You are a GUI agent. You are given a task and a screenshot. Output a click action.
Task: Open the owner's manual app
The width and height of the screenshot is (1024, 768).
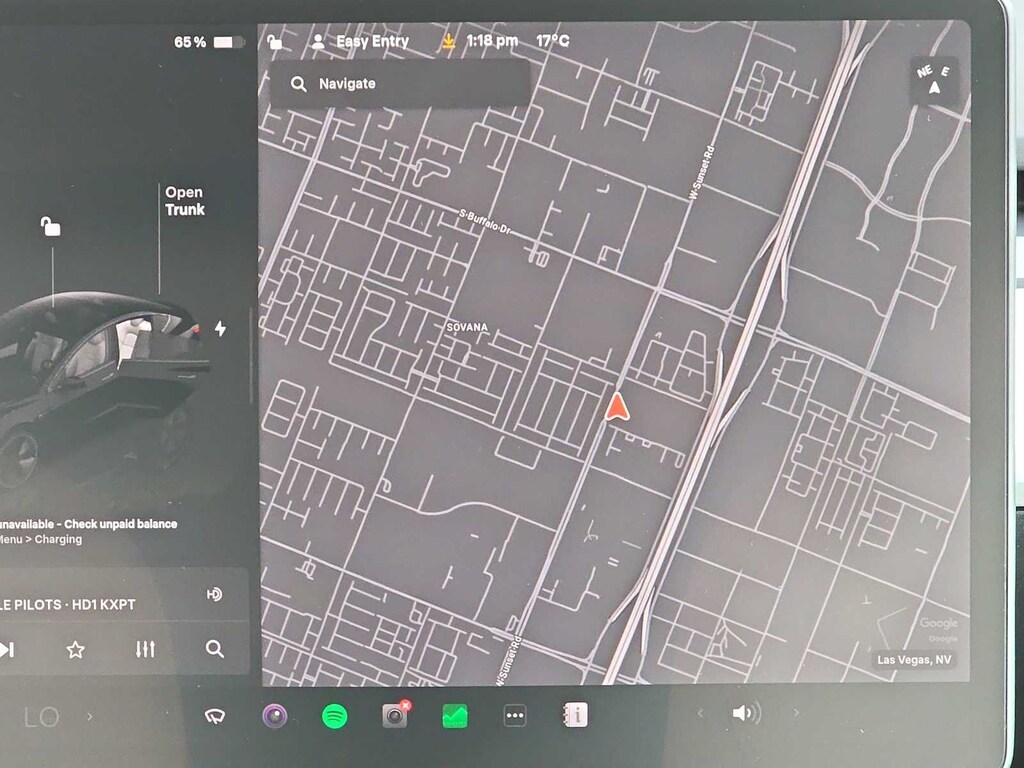pos(575,715)
